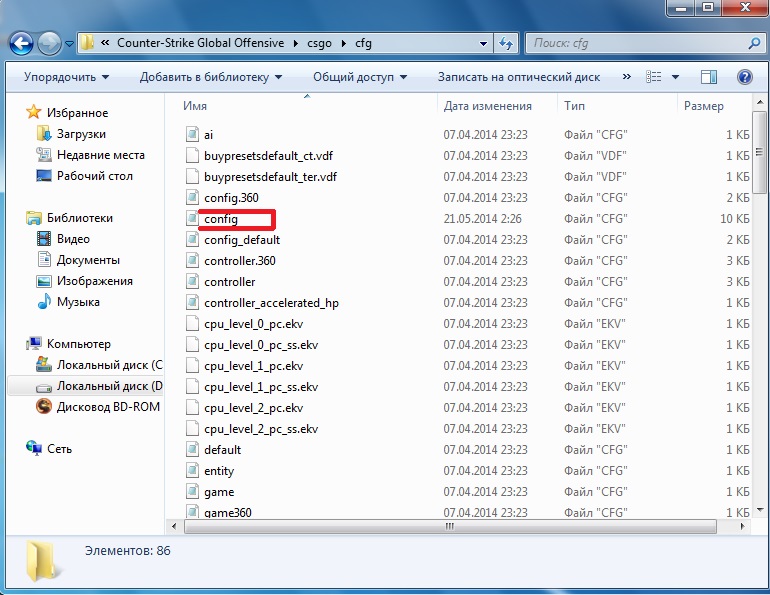This screenshot has height=595, width=770.
Task: Select cpu_level_1_pc_ss.ekv file icon
Action: (192, 387)
